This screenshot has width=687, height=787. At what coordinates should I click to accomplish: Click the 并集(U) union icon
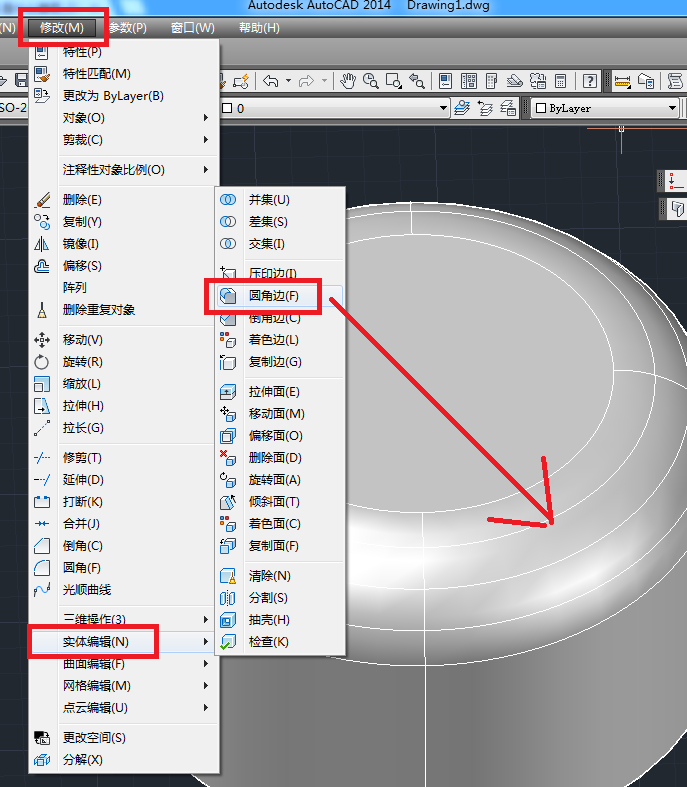coord(228,200)
